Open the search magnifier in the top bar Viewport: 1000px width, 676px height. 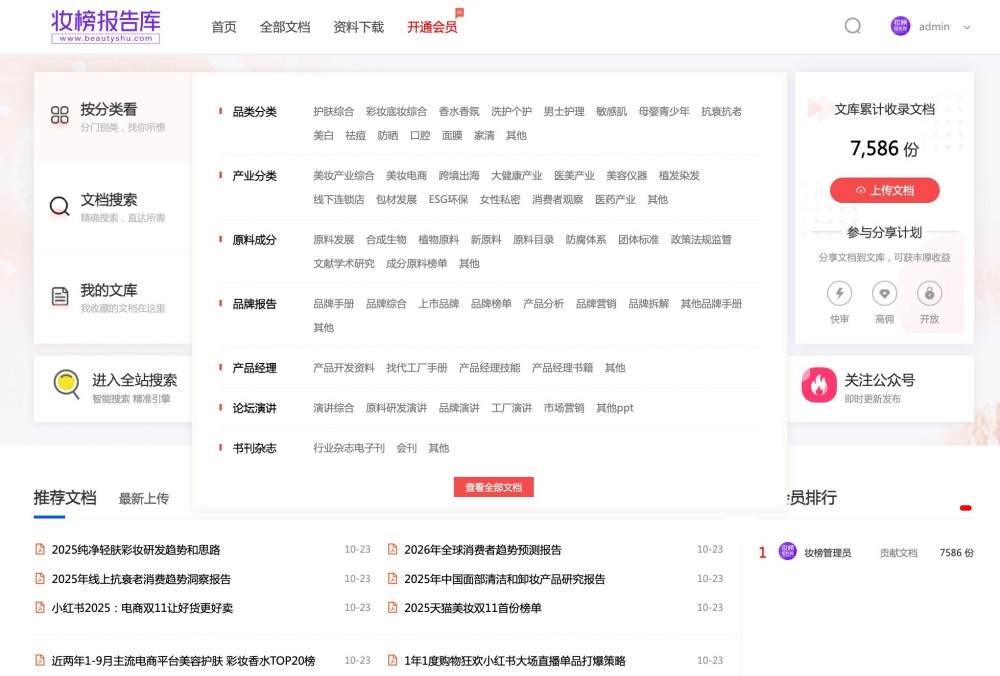(x=852, y=27)
